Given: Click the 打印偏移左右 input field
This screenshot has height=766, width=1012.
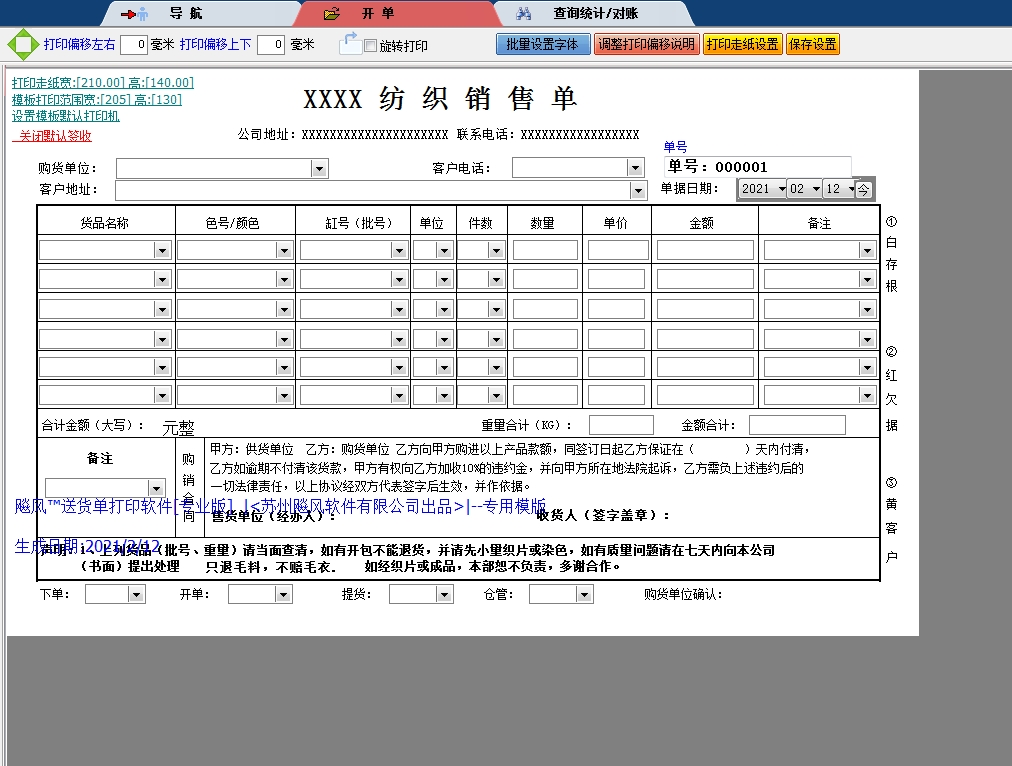Looking at the screenshot, I should click(x=133, y=44).
